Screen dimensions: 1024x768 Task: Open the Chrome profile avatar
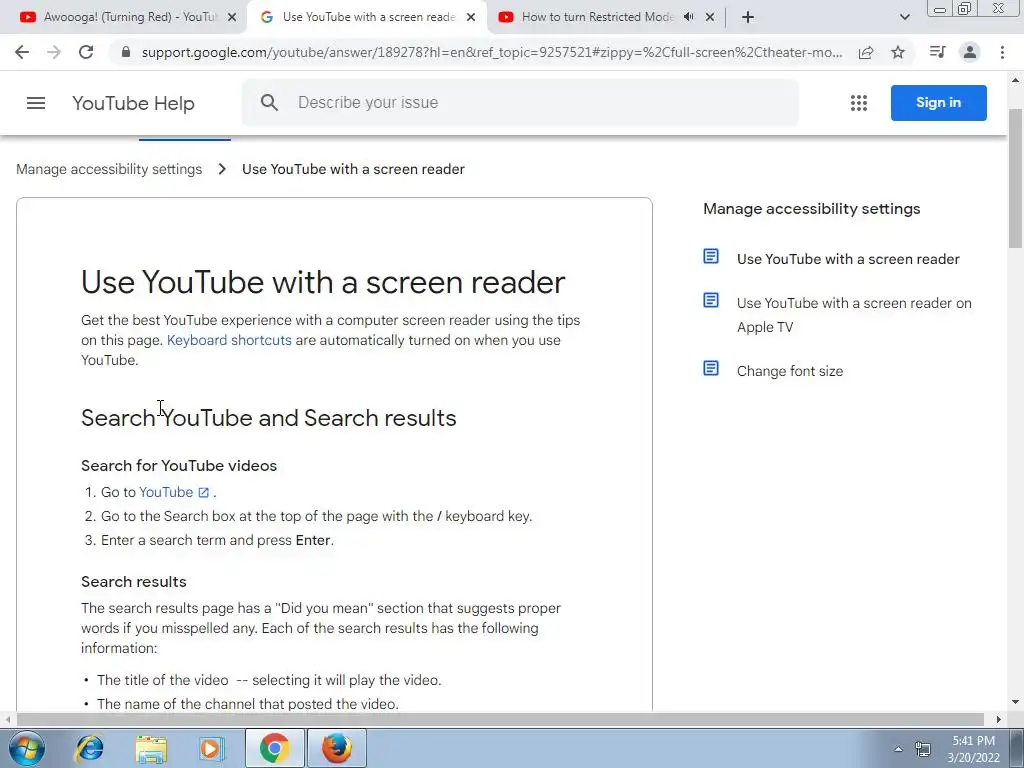pyautogui.click(x=970, y=52)
